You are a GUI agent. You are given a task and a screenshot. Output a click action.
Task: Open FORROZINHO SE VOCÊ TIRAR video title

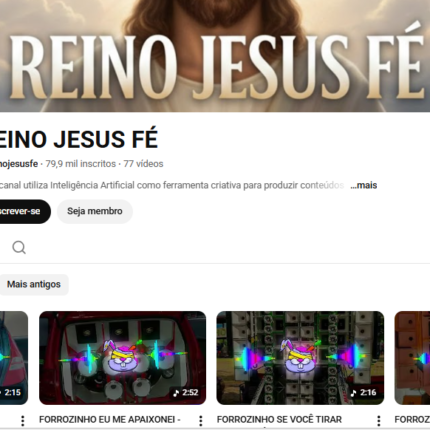(279, 420)
